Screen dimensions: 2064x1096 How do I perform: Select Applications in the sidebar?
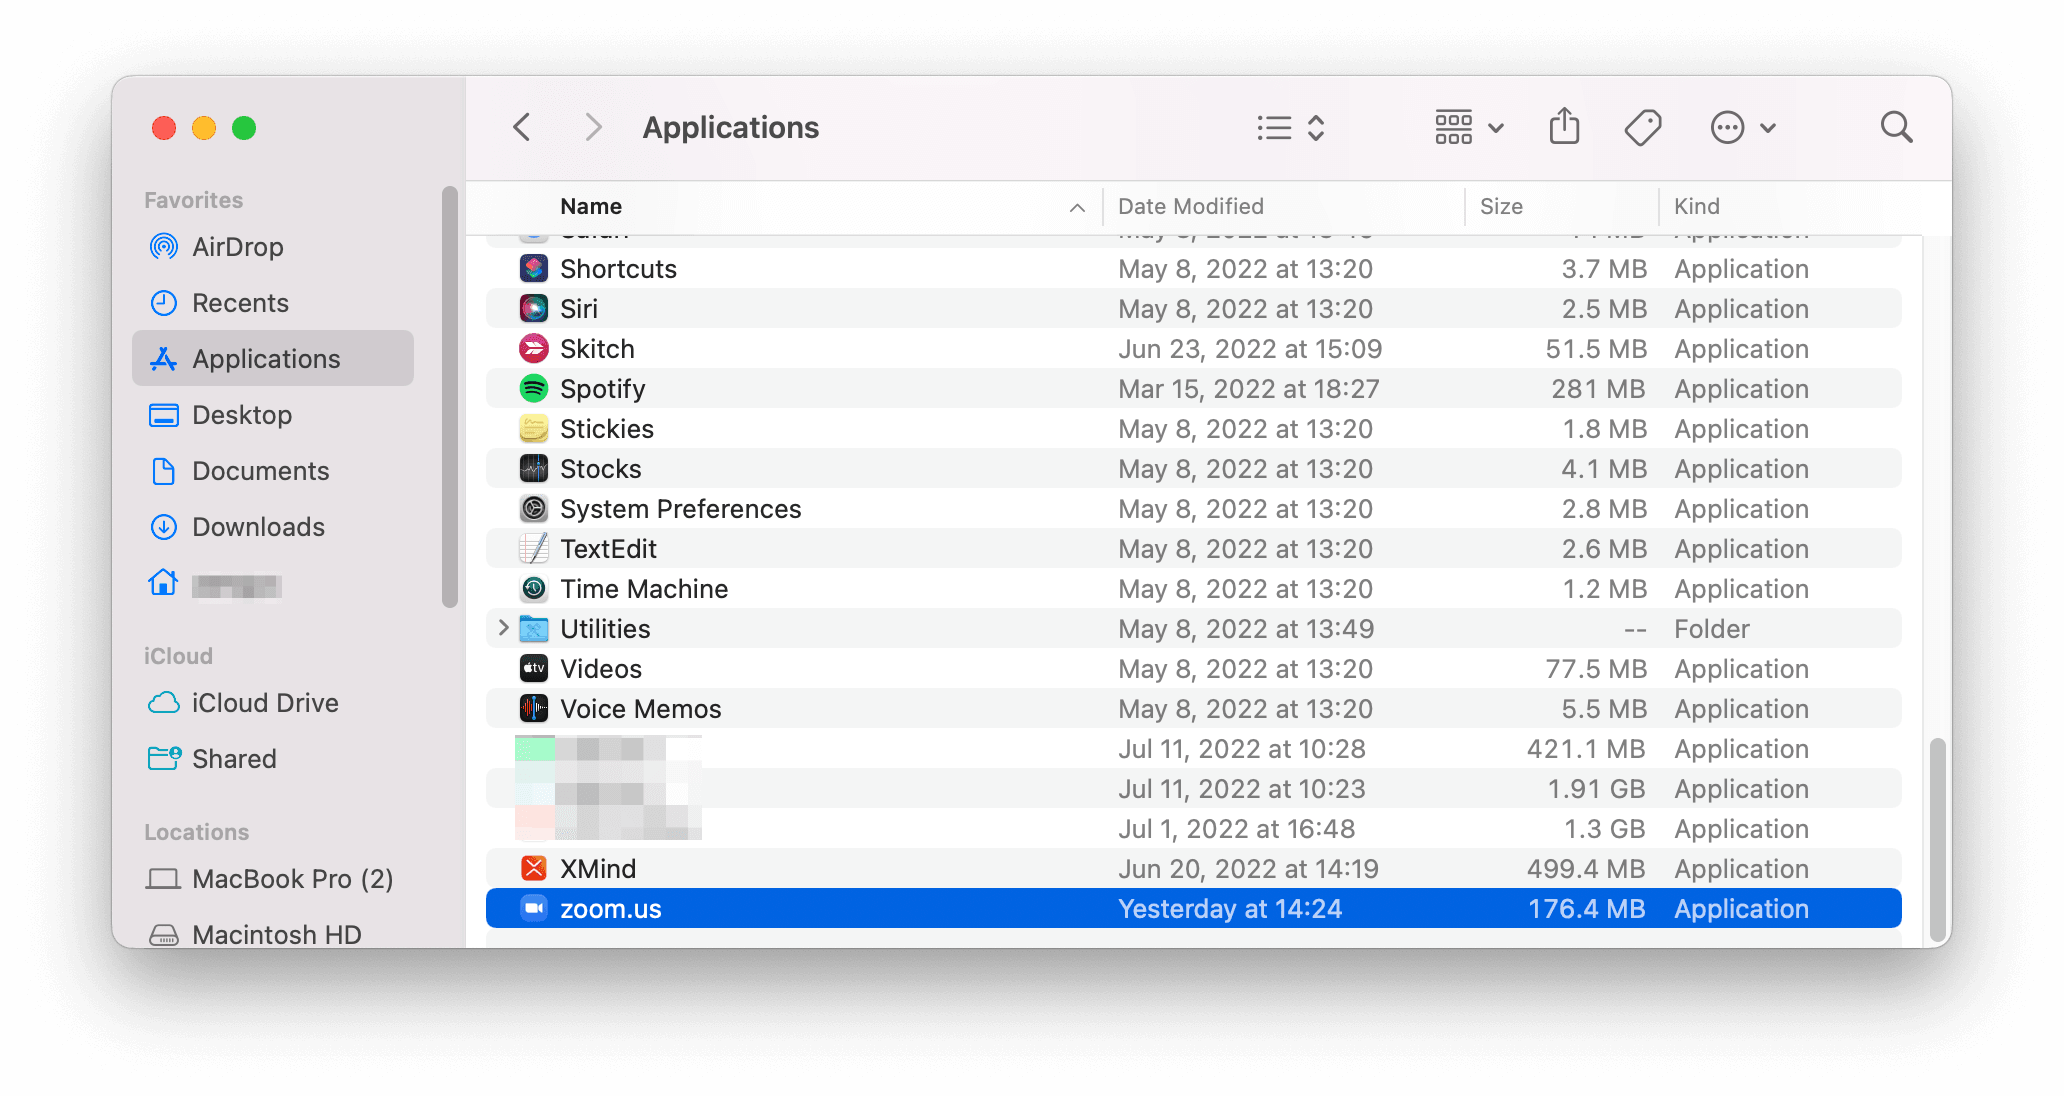(x=272, y=358)
